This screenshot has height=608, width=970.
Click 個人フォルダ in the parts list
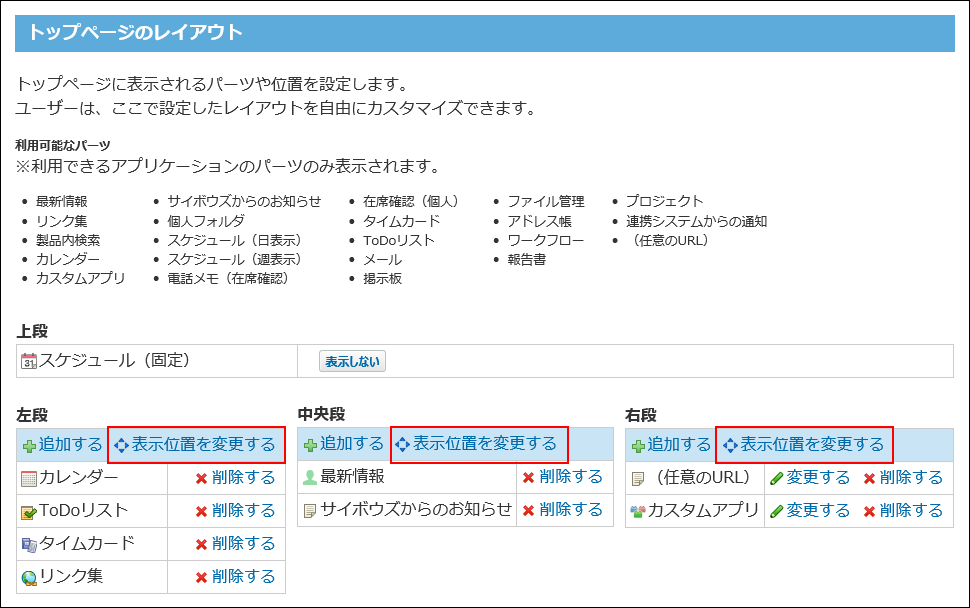[x=206, y=221]
